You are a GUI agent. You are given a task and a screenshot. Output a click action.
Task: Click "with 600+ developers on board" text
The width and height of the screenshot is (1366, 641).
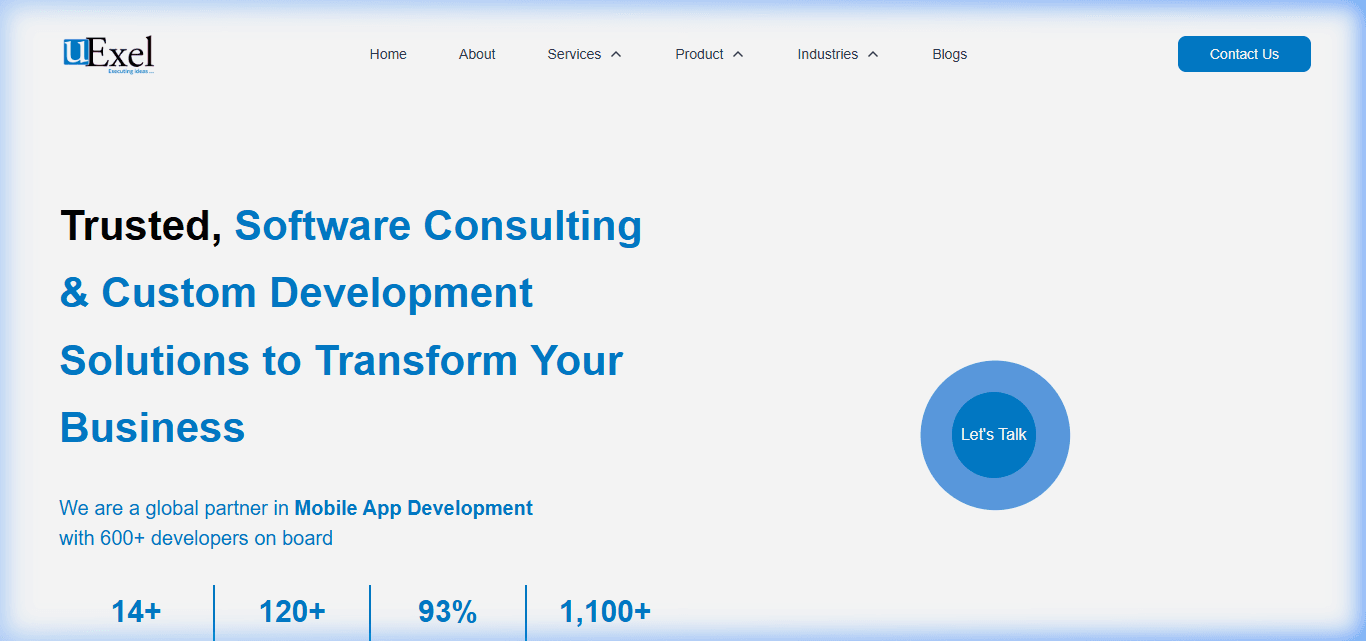point(196,538)
